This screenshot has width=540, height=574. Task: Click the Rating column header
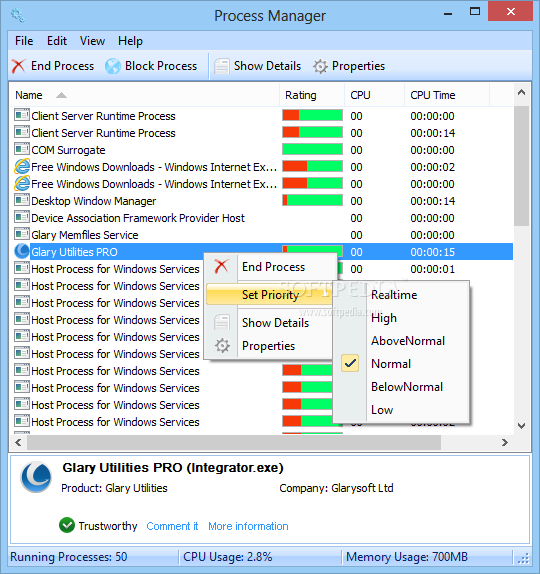tap(312, 95)
